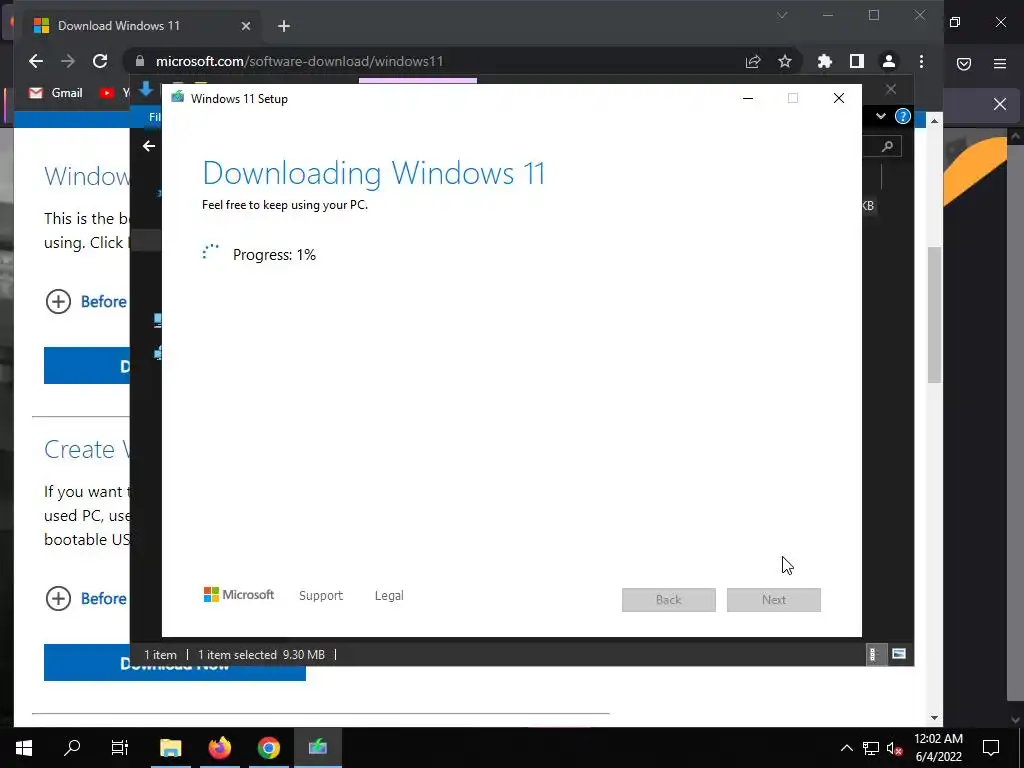Image resolution: width=1024 pixels, height=768 pixels.
Task: Open Firefox from the taskbar
Action: (219, 747)
